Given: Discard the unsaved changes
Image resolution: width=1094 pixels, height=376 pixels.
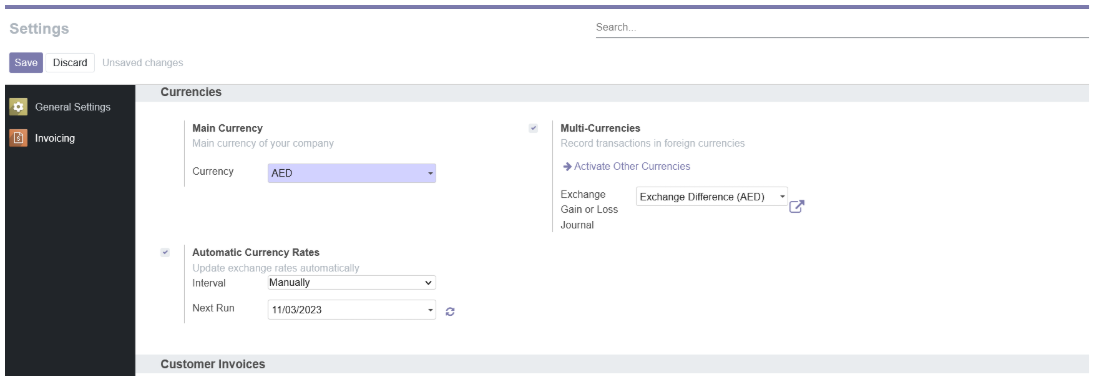Looking at the screenshot, I should click(x=70, y=63).
